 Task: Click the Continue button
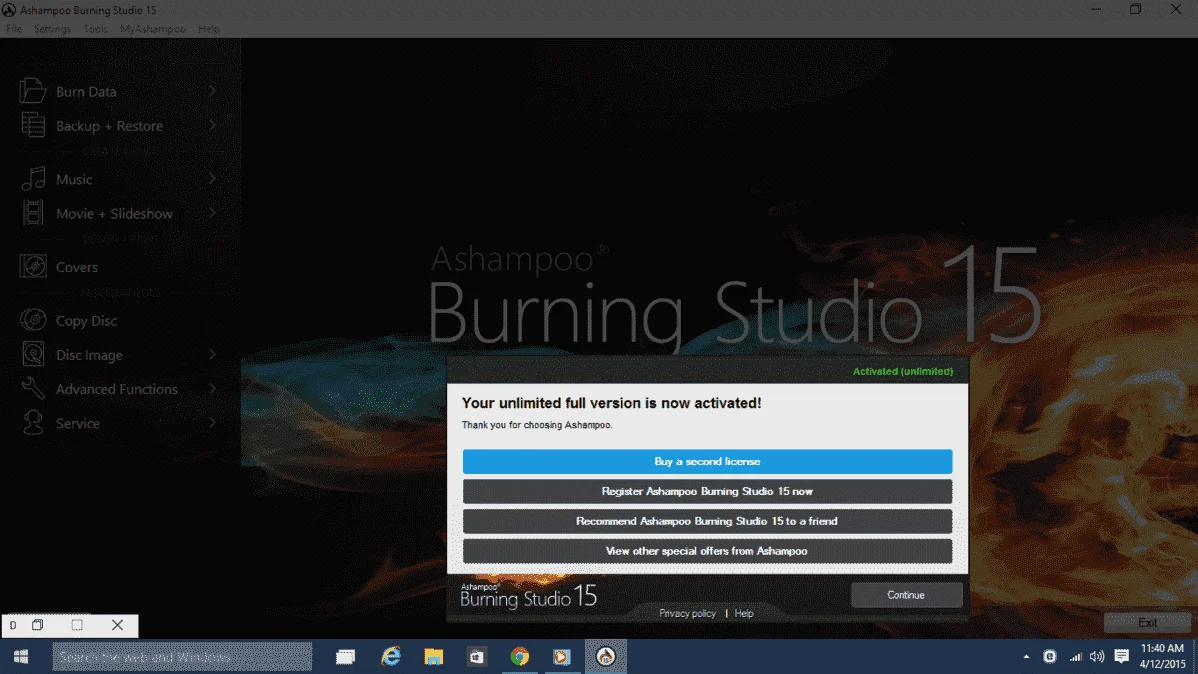(906, 595)
